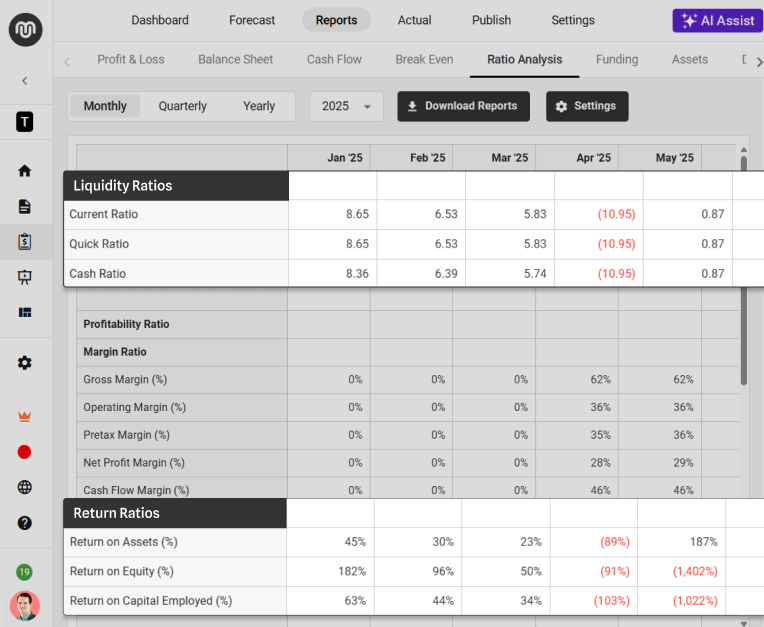
Task: Open the sidebar gear settings icon
Action: click(x=25, y=363)
